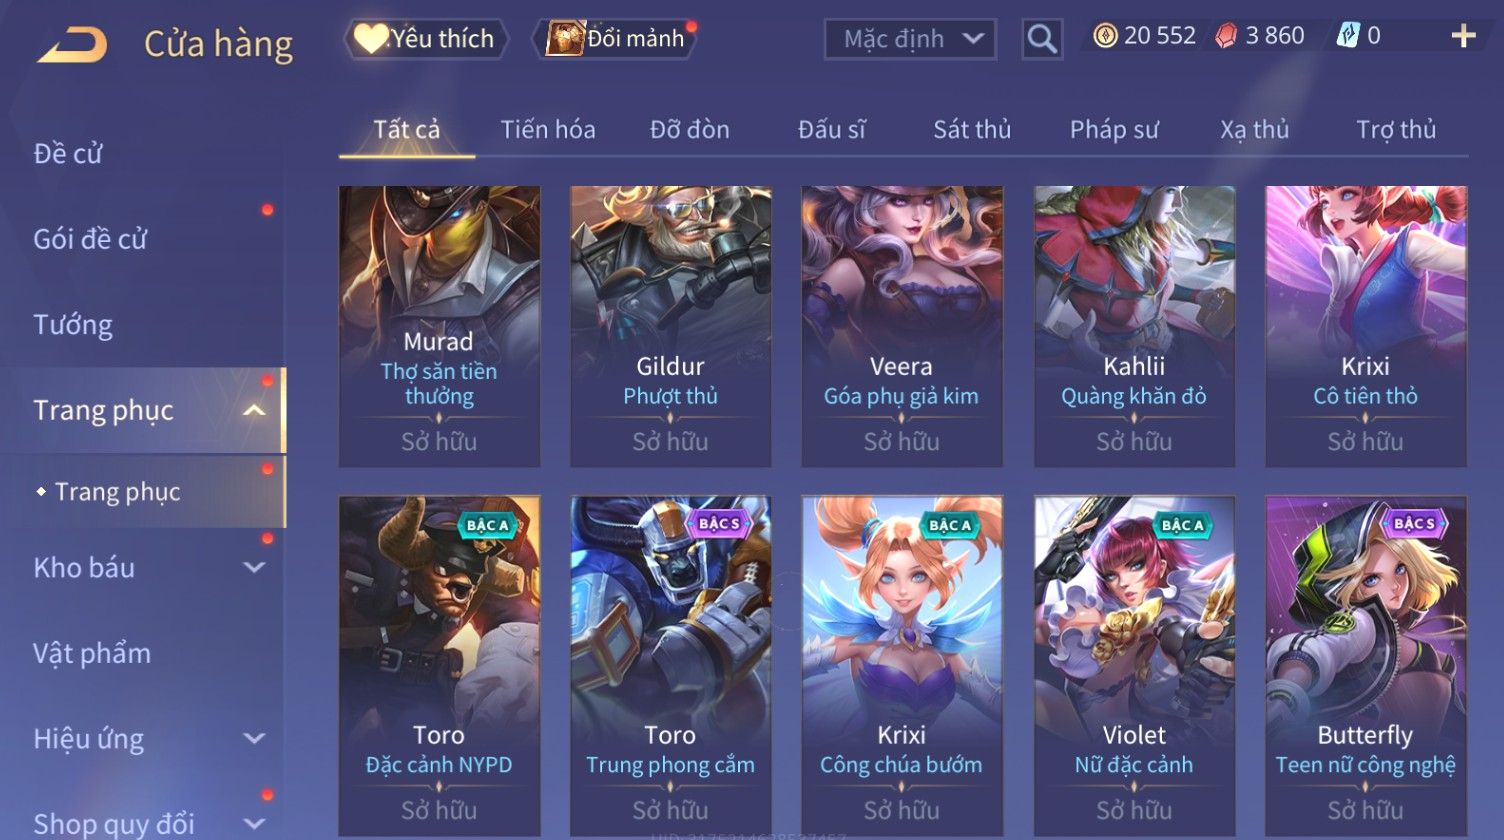Viewport: 1504px width, 840px height.
Task: Select the Tiến hóa tab
Action: (x=548, y=129)
